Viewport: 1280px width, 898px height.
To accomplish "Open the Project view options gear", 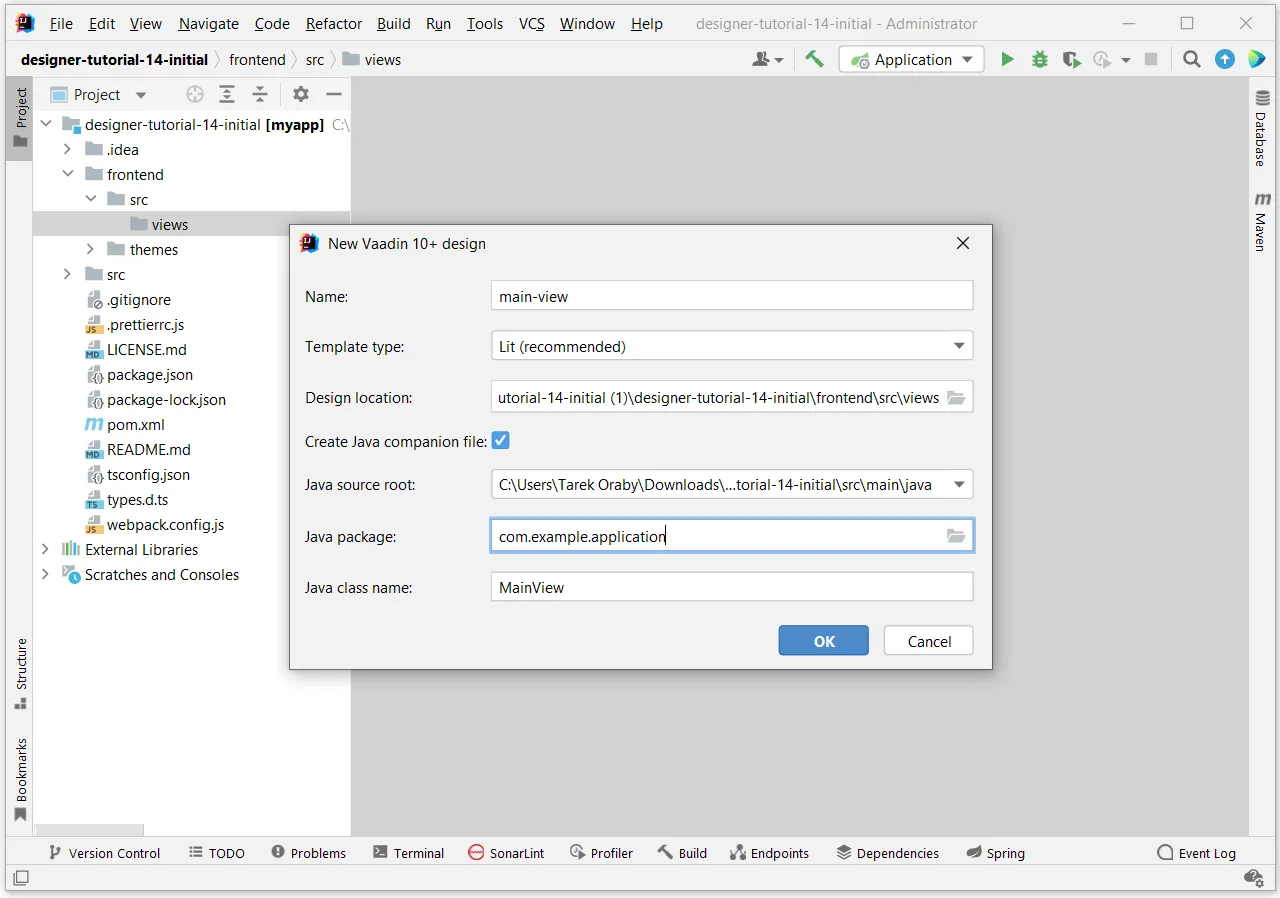I will pos(300,94).
